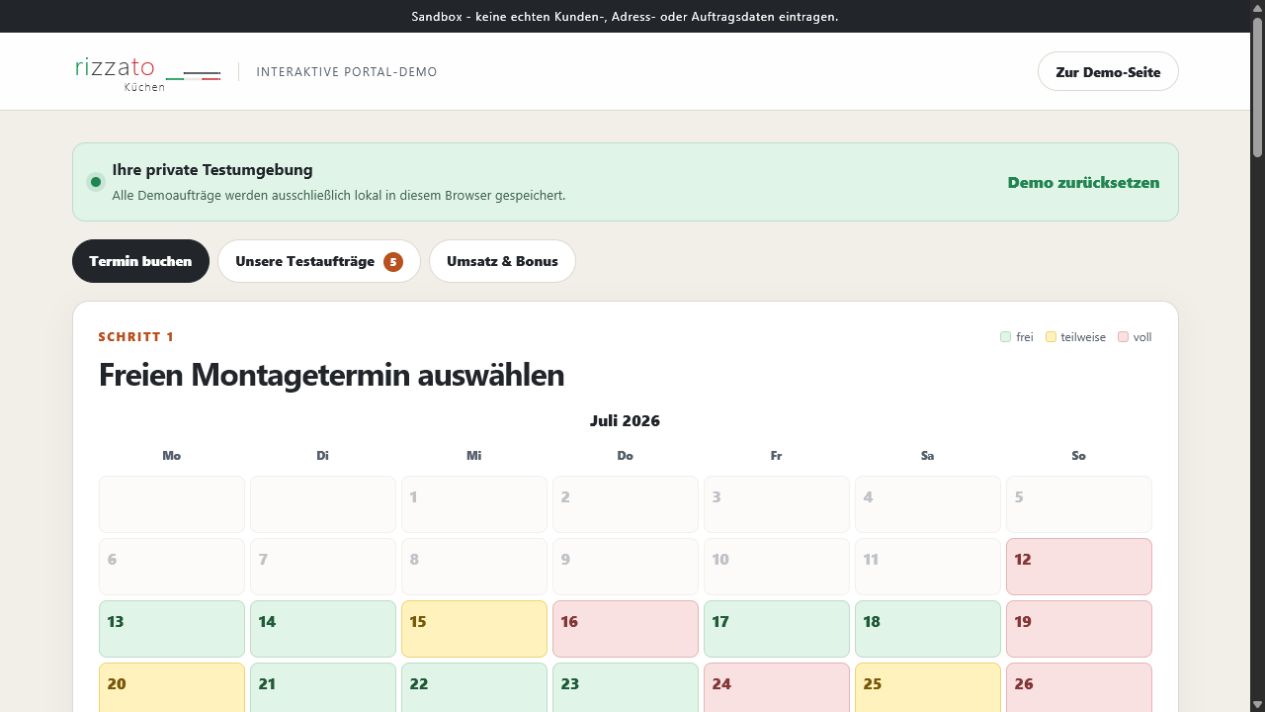Image resolution: width=1265 pixels, height=712 pixels.
Task: Click the Sandbox warning banner text
Action: point(625,16)
